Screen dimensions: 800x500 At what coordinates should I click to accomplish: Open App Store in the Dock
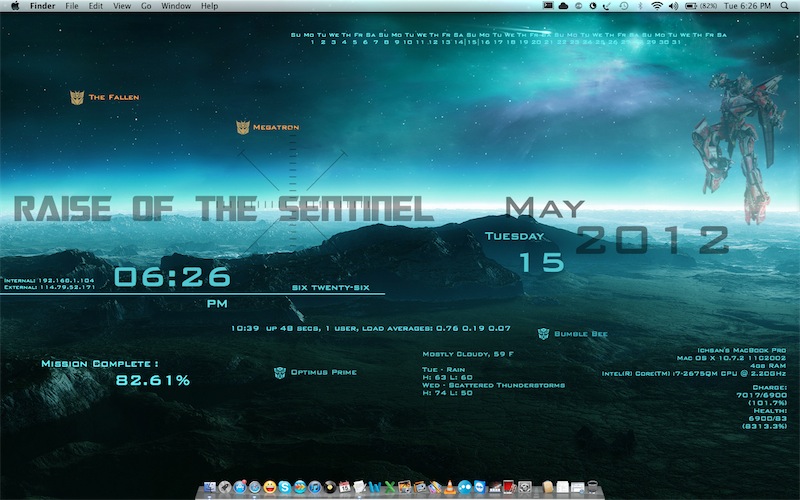tap(240, 487)
